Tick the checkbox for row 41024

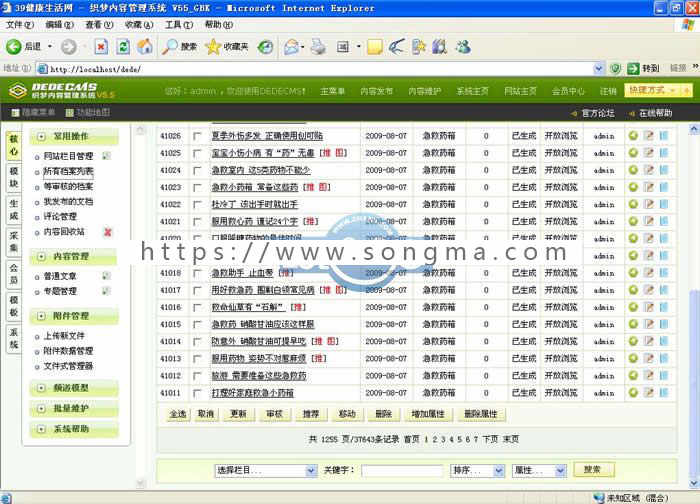[197, 171]
